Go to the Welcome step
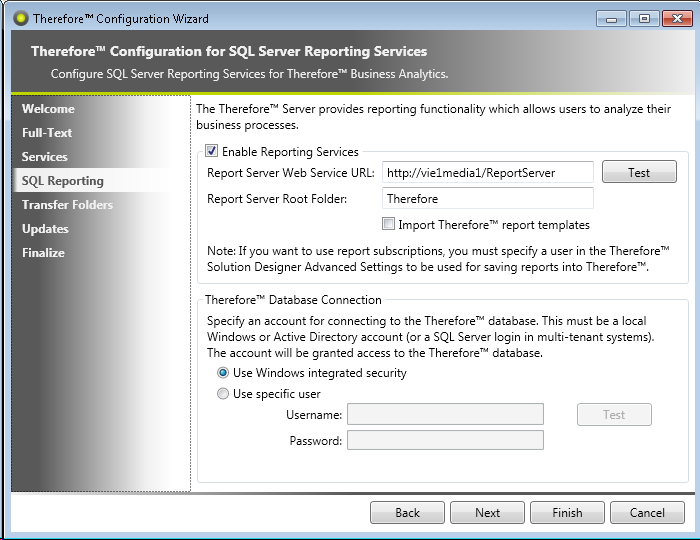 point(48,109)
